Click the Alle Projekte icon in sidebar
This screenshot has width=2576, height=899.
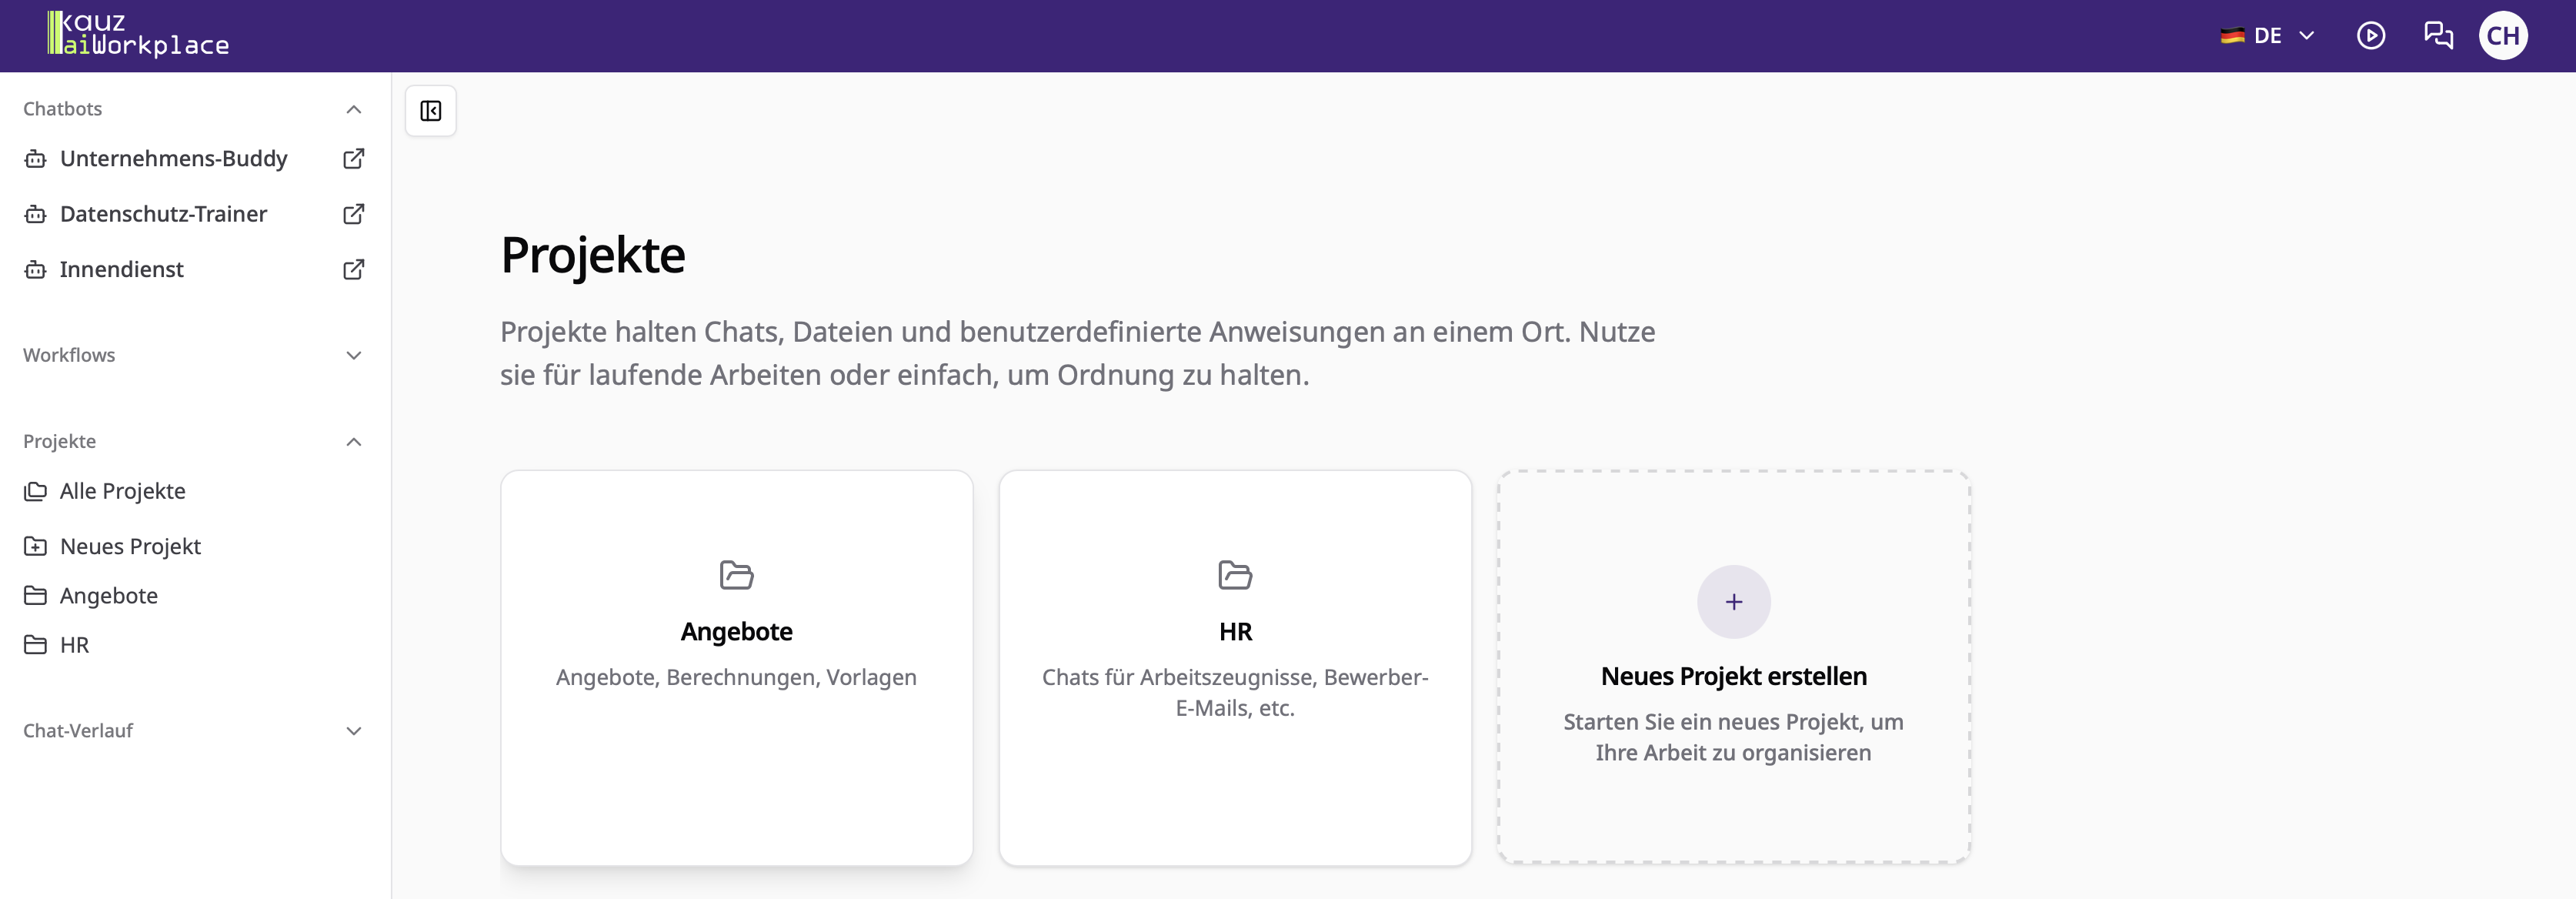click(36, 490)
